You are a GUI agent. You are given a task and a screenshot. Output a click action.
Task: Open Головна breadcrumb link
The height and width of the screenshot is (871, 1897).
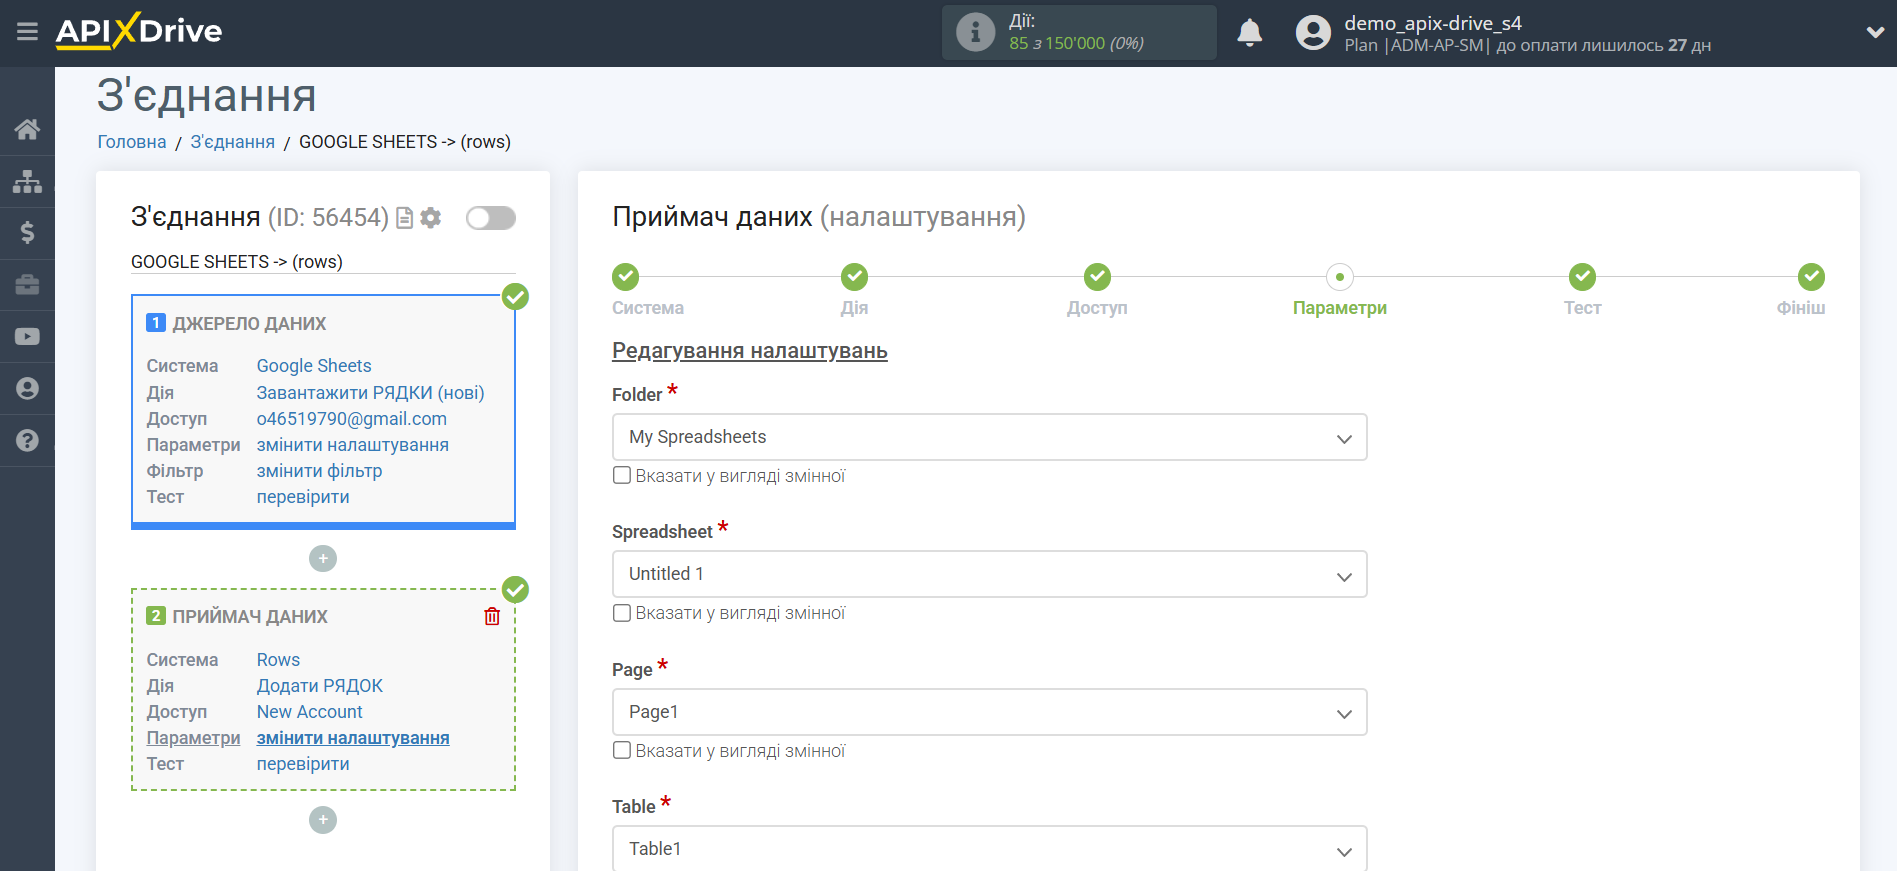[x=132, y=142]
